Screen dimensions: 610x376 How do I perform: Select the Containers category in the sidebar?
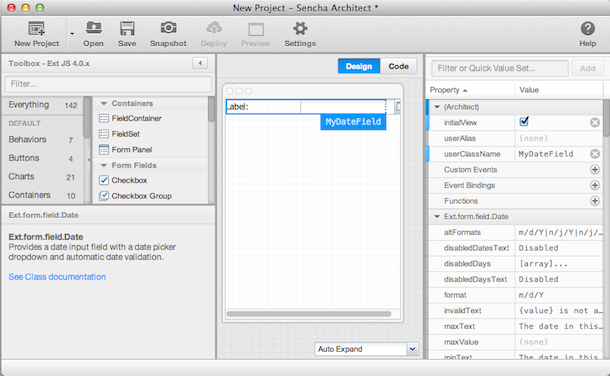click(42, 195)
